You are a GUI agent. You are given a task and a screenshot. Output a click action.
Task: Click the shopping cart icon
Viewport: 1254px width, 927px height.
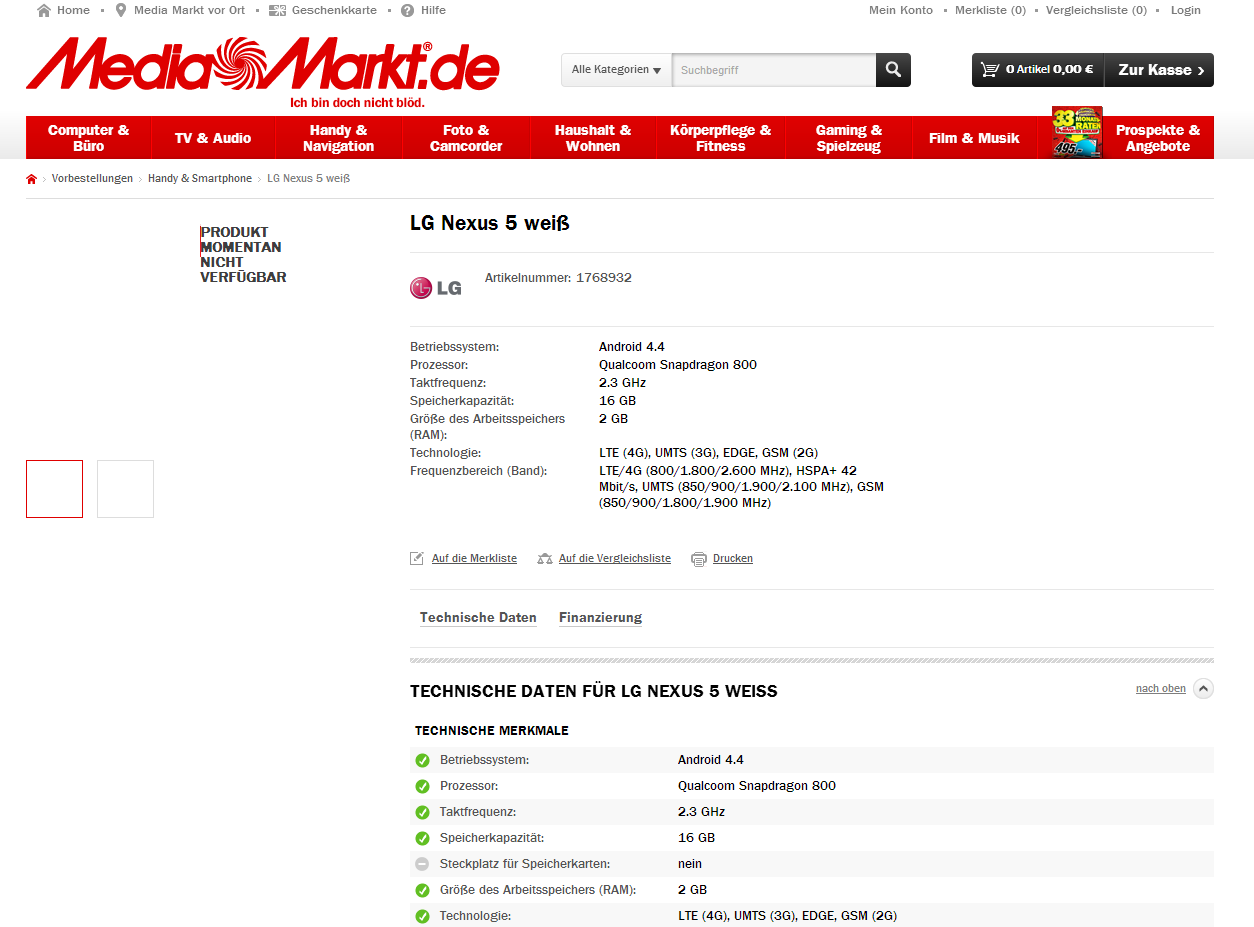[x=990, y=69]
